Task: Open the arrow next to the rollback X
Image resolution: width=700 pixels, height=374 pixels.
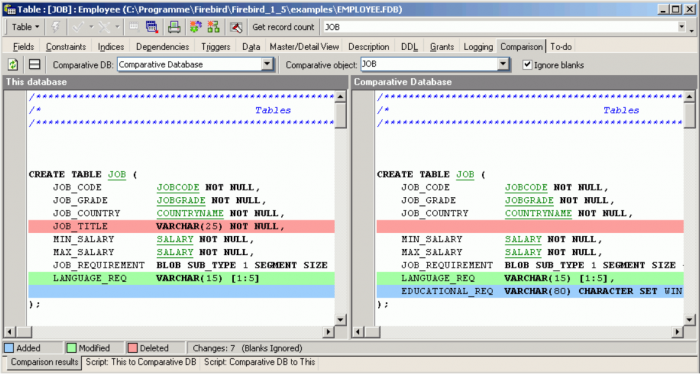Action: click(117, 27)
